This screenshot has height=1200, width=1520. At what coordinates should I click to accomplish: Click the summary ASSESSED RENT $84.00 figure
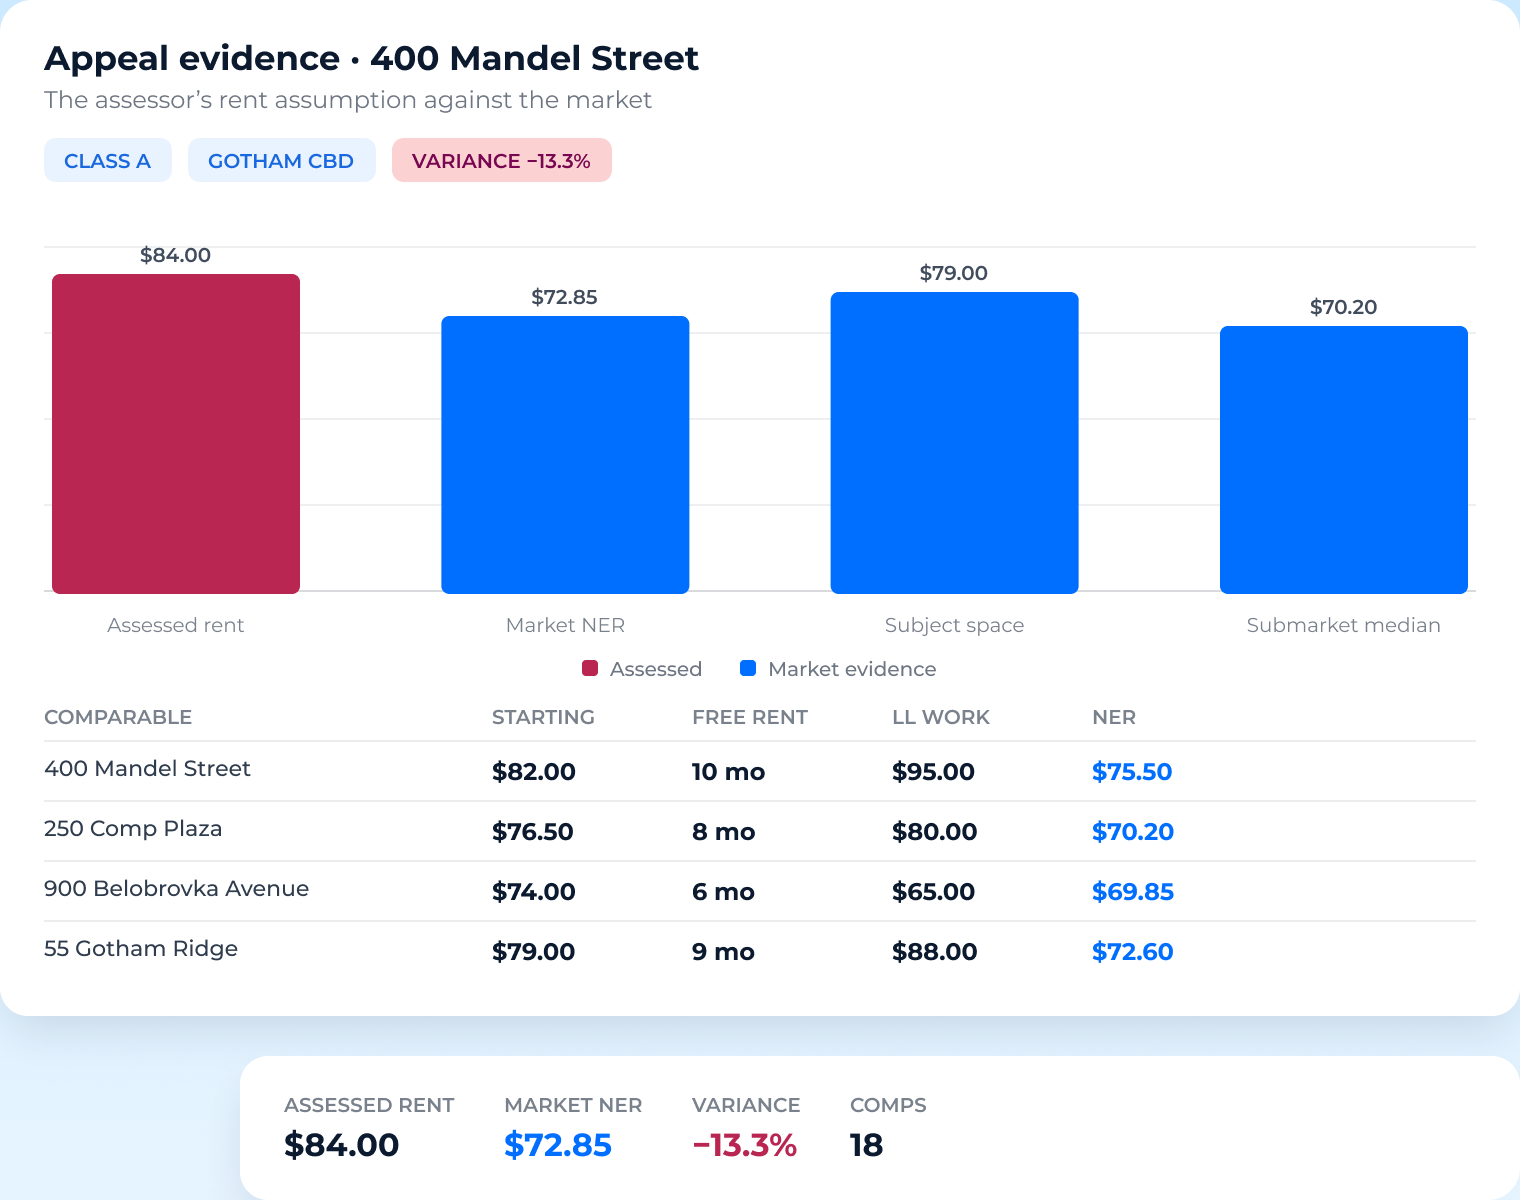pos(342,1145)
